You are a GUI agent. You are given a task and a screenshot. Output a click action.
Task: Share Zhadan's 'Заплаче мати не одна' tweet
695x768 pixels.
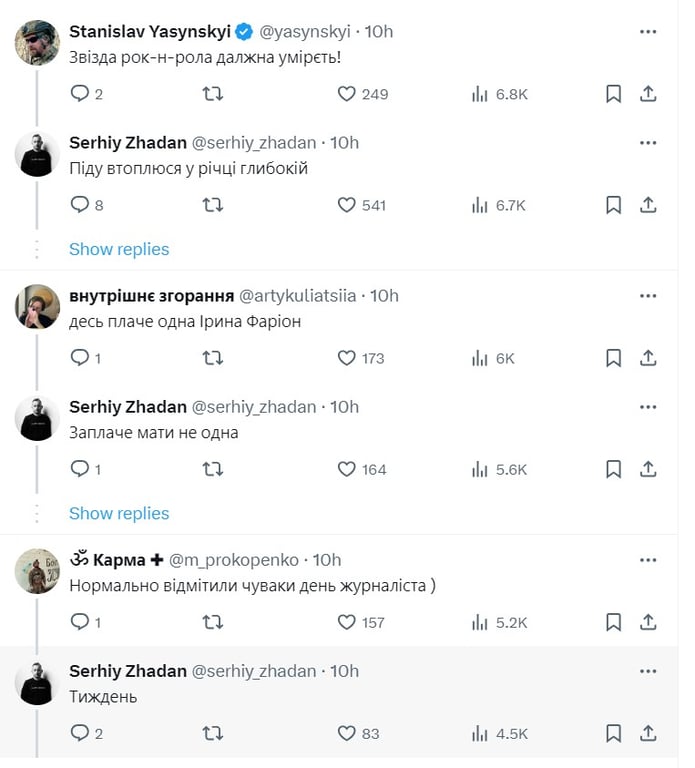tap(648, 469)
